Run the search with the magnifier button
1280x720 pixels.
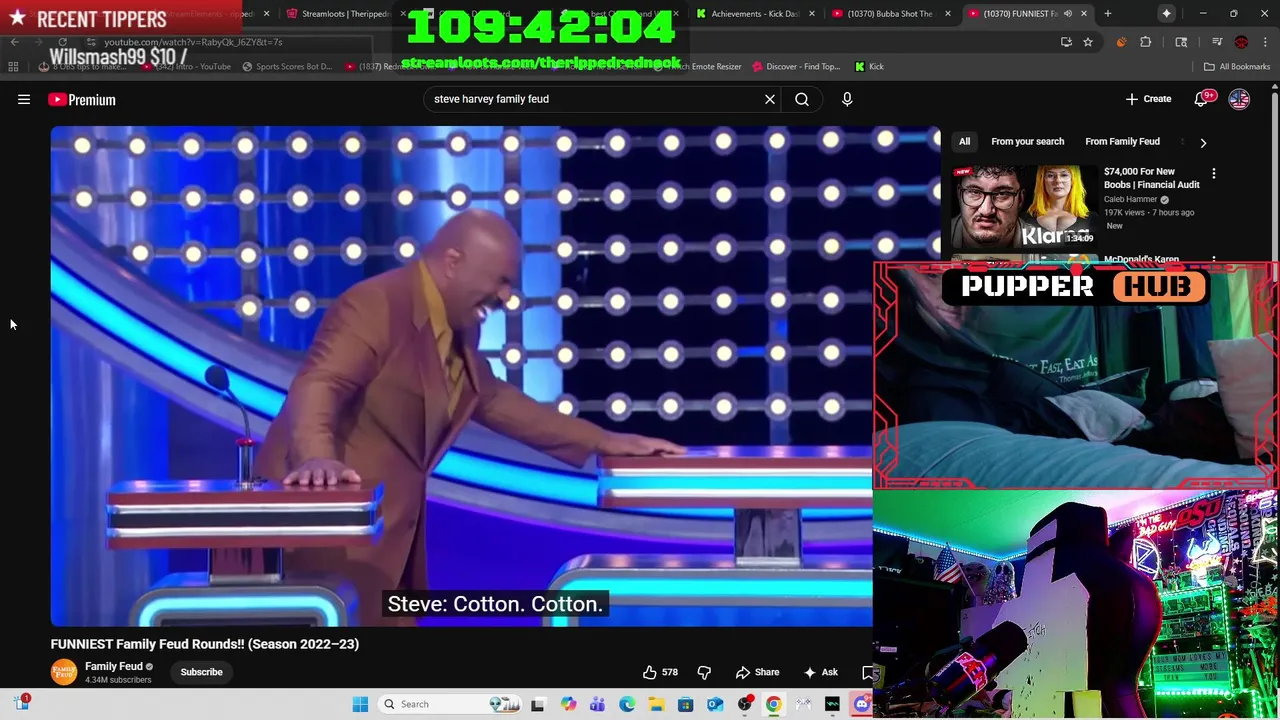[802, 99]
